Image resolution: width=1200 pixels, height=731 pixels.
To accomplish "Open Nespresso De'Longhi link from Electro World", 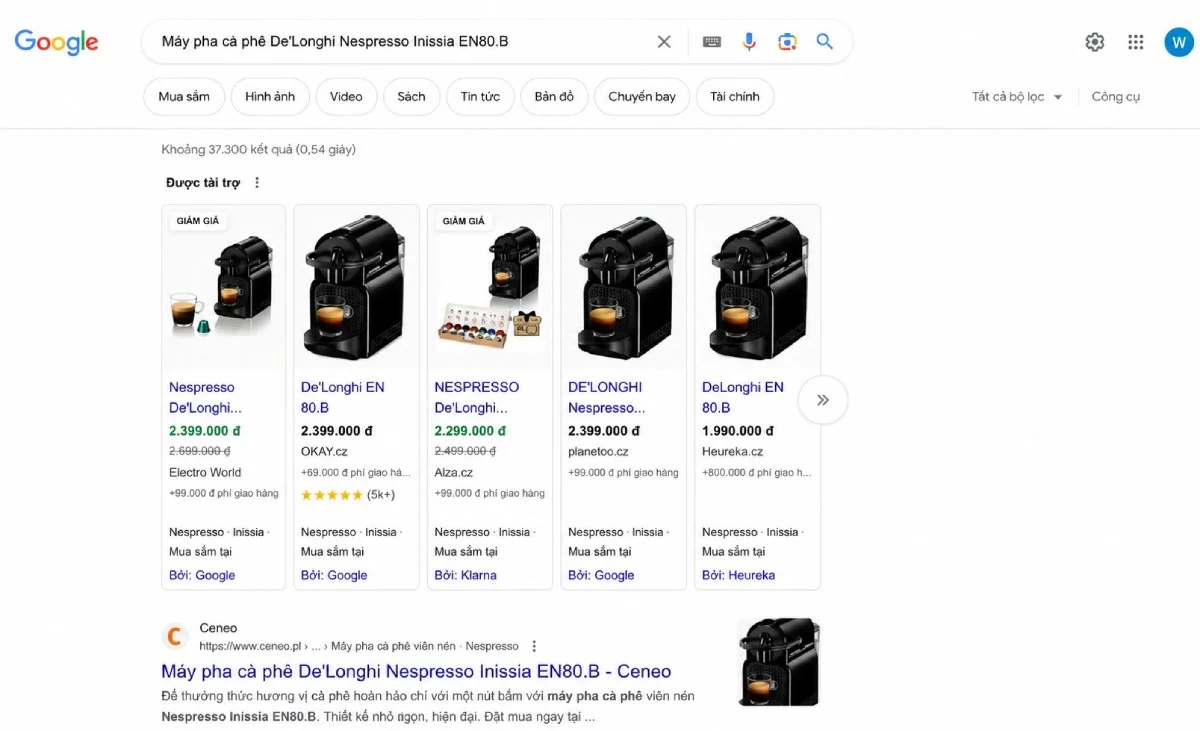I will (205, 397).
